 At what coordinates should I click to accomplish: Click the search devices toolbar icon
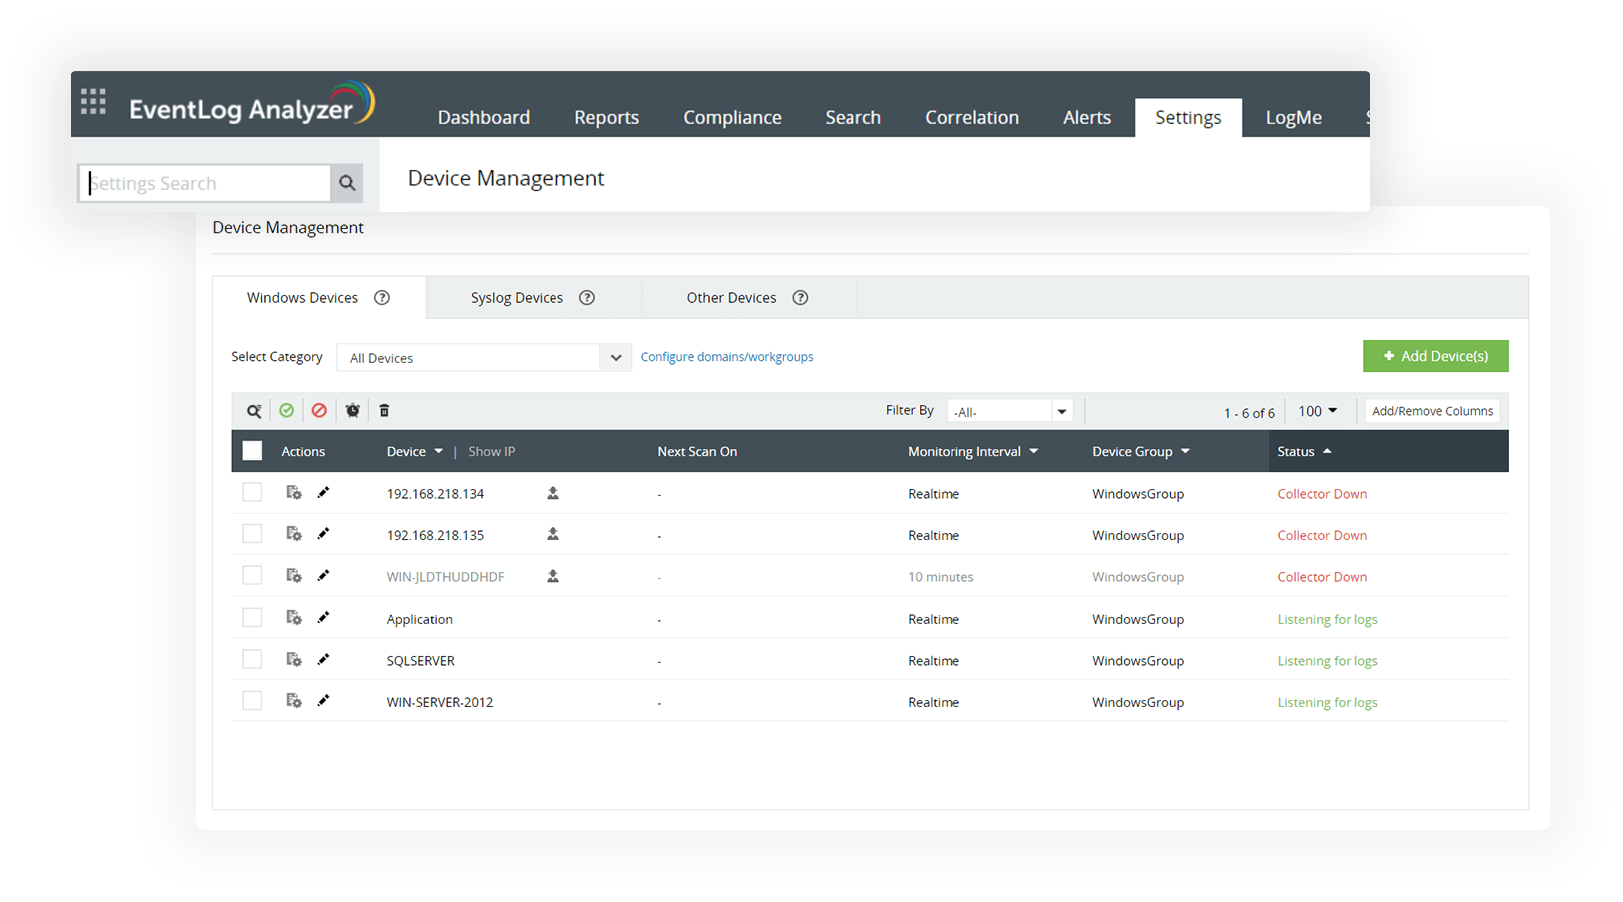pos(254,411)
